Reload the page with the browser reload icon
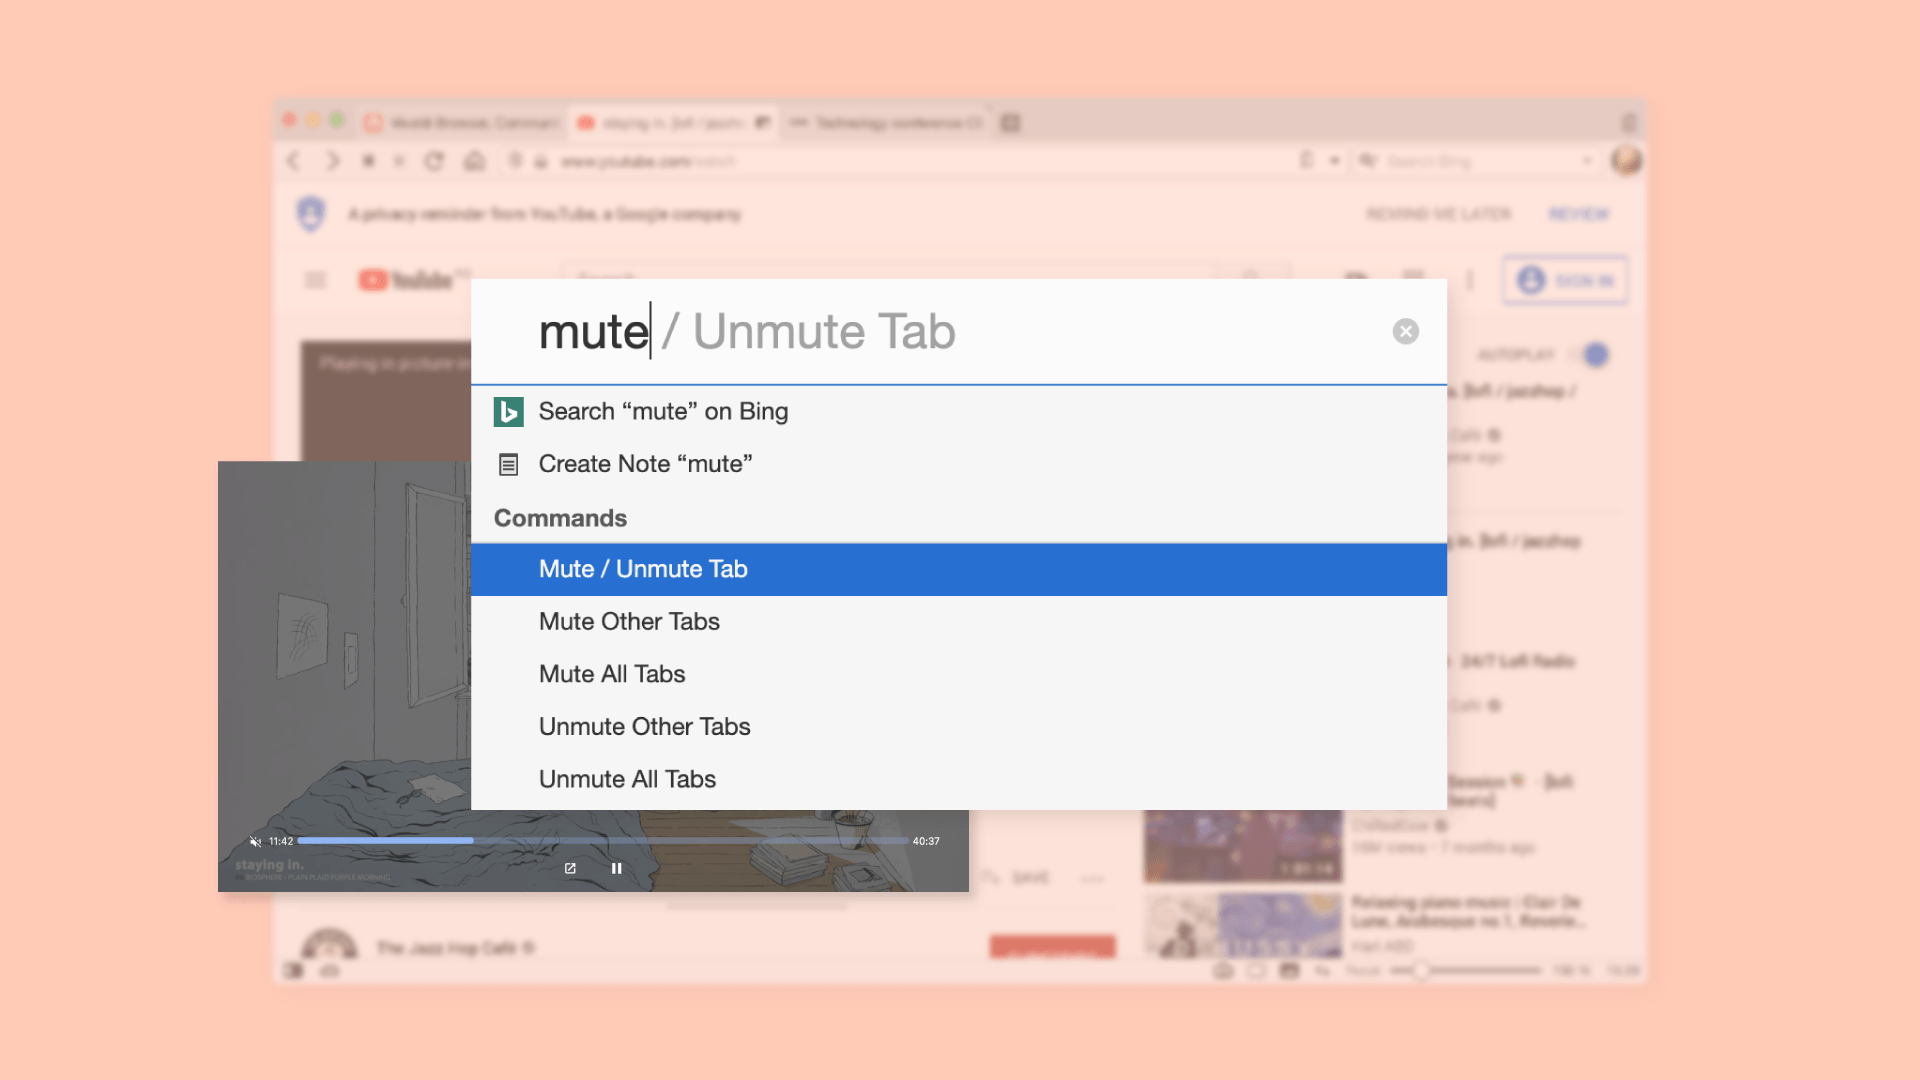 [434, 161]
